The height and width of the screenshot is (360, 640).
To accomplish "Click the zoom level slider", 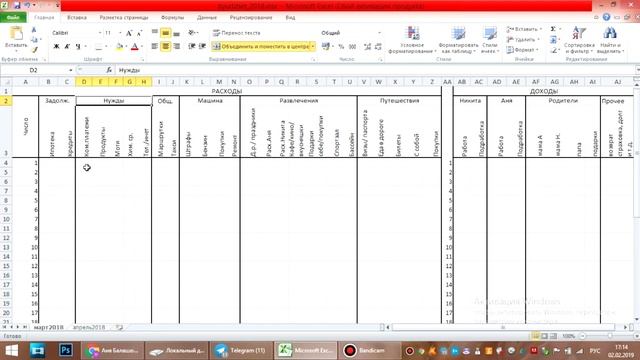I will [x=610, y=336].
